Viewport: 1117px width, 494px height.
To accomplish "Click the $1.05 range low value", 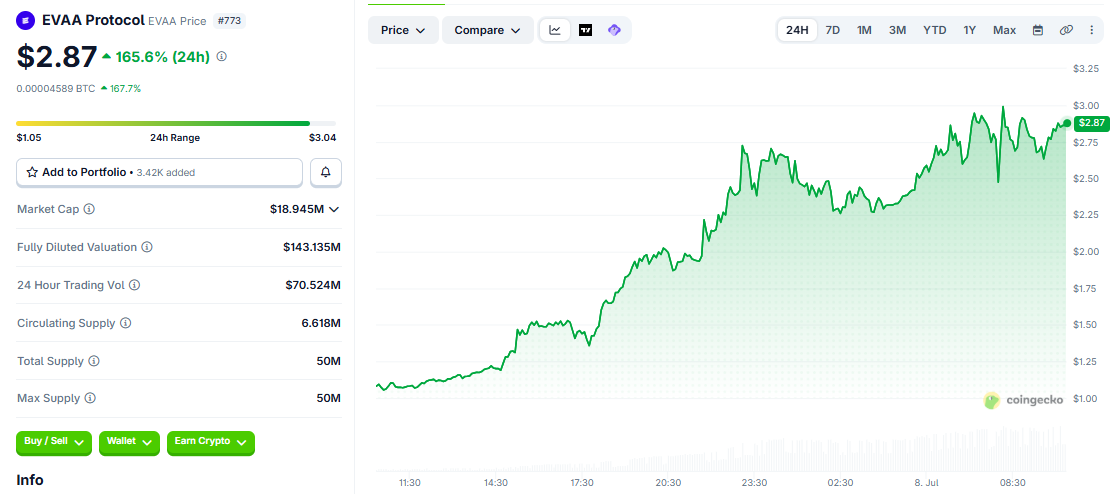I will [x=28, y=138].
